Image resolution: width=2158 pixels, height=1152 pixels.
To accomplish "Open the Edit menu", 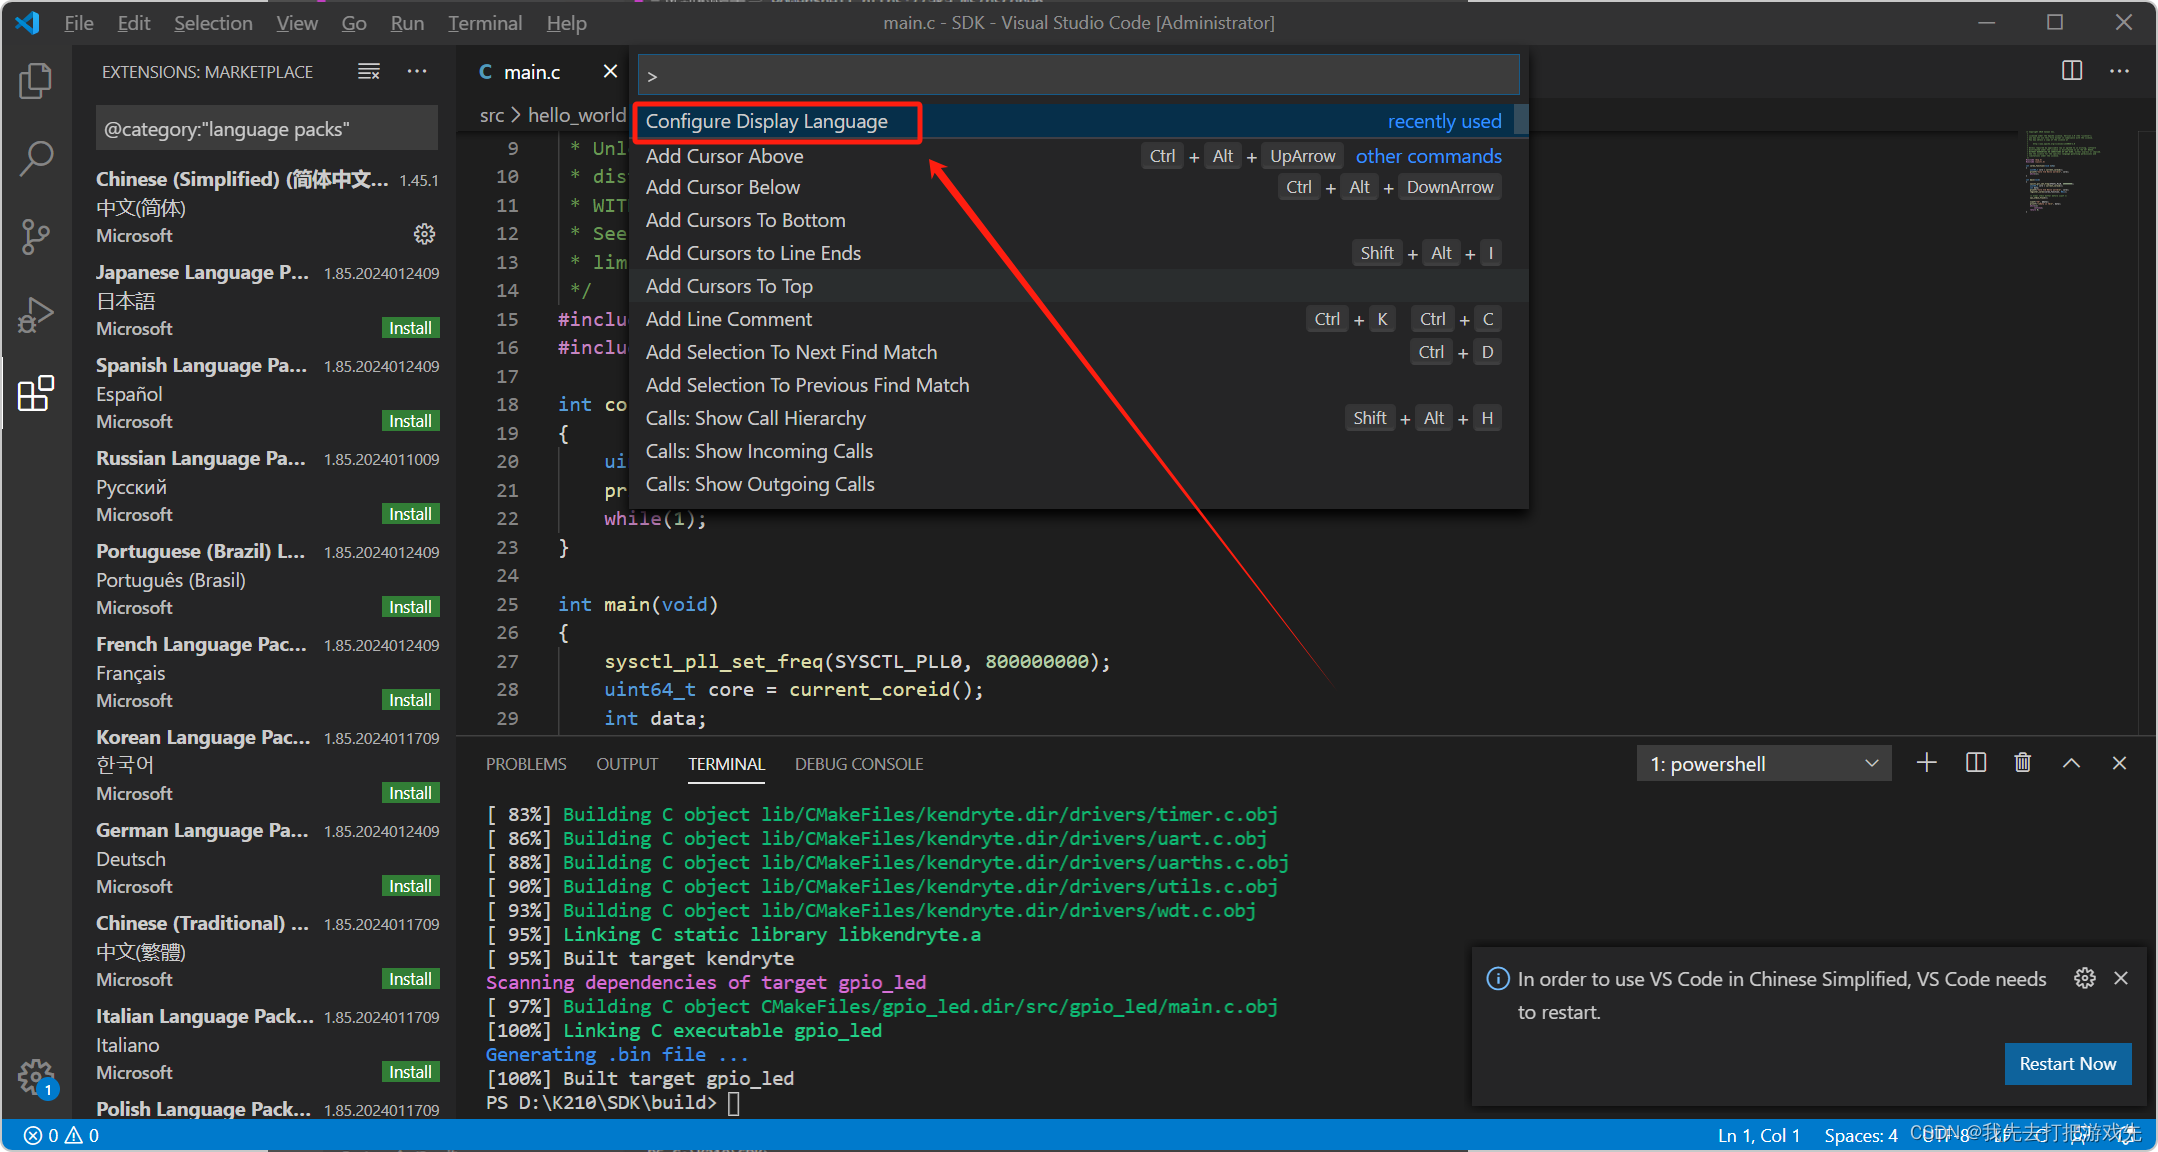I will point(134,22).
